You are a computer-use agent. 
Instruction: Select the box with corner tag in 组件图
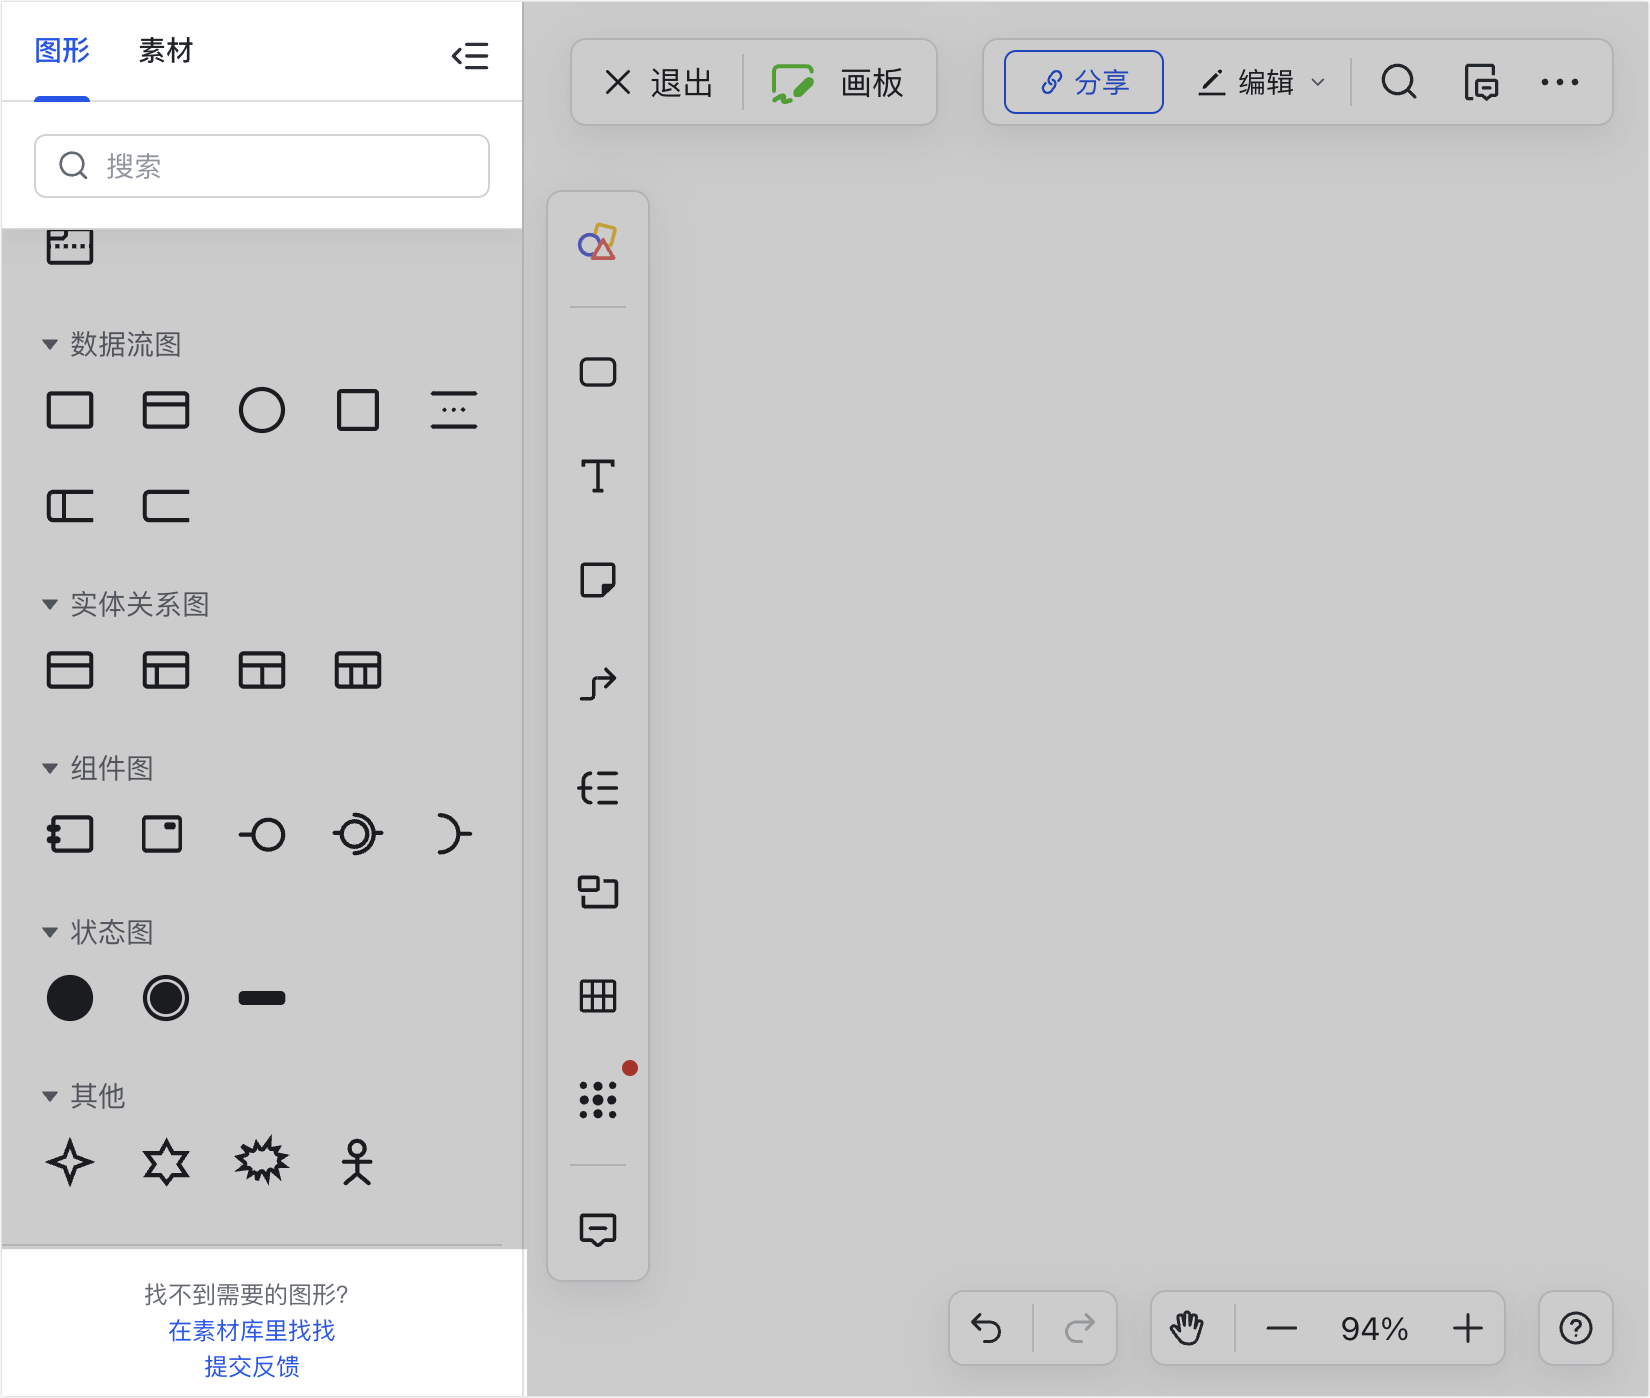pos(162,834)
